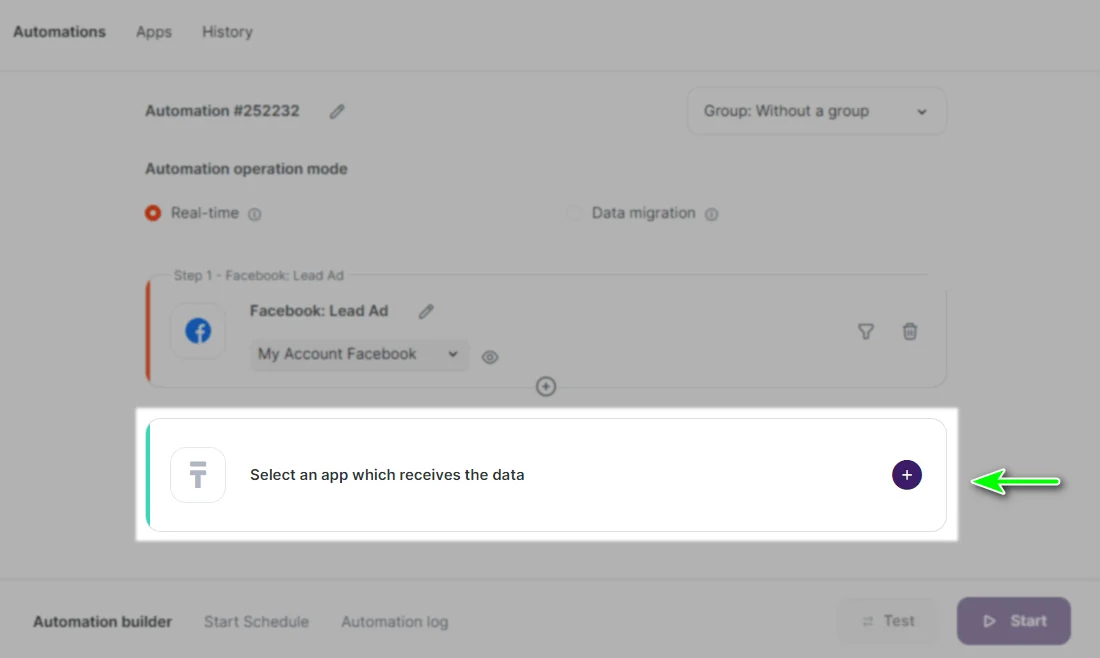Open the My Account Facebook dropdown

pyautogui.click(x=358, y=354)
